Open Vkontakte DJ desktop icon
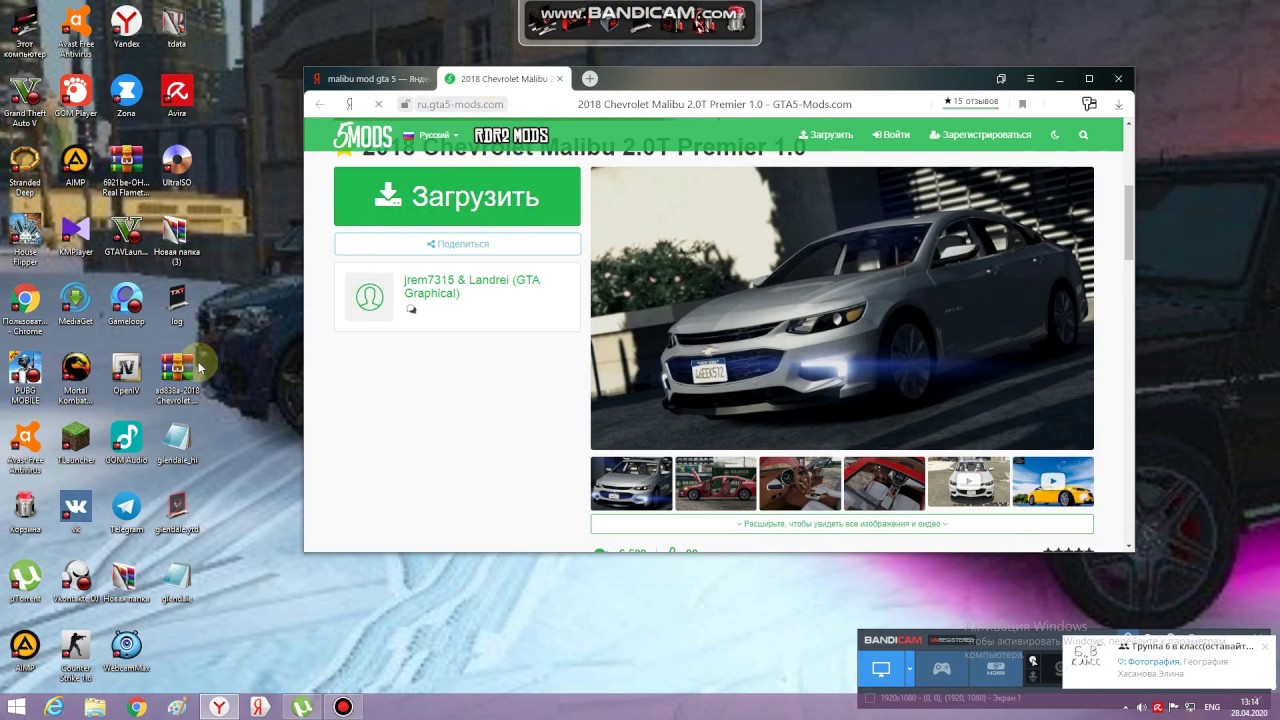 75,581
